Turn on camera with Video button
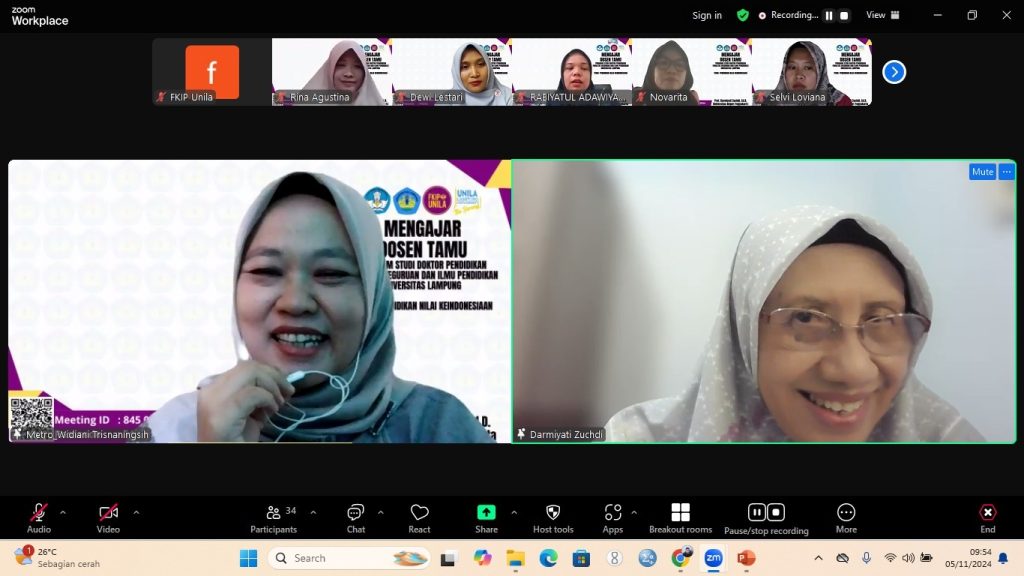The width and height of the screenshot is (1024, 576). pos(108,518)
